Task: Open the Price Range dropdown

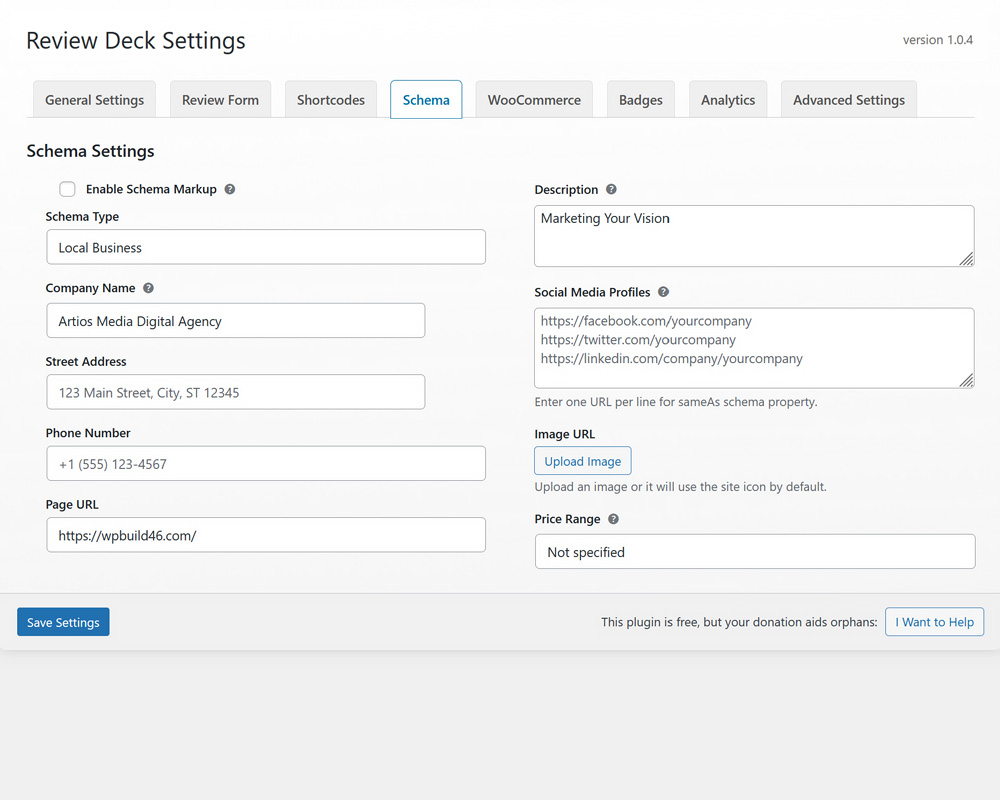Action: pyautogui.click(x=754, y=551)
